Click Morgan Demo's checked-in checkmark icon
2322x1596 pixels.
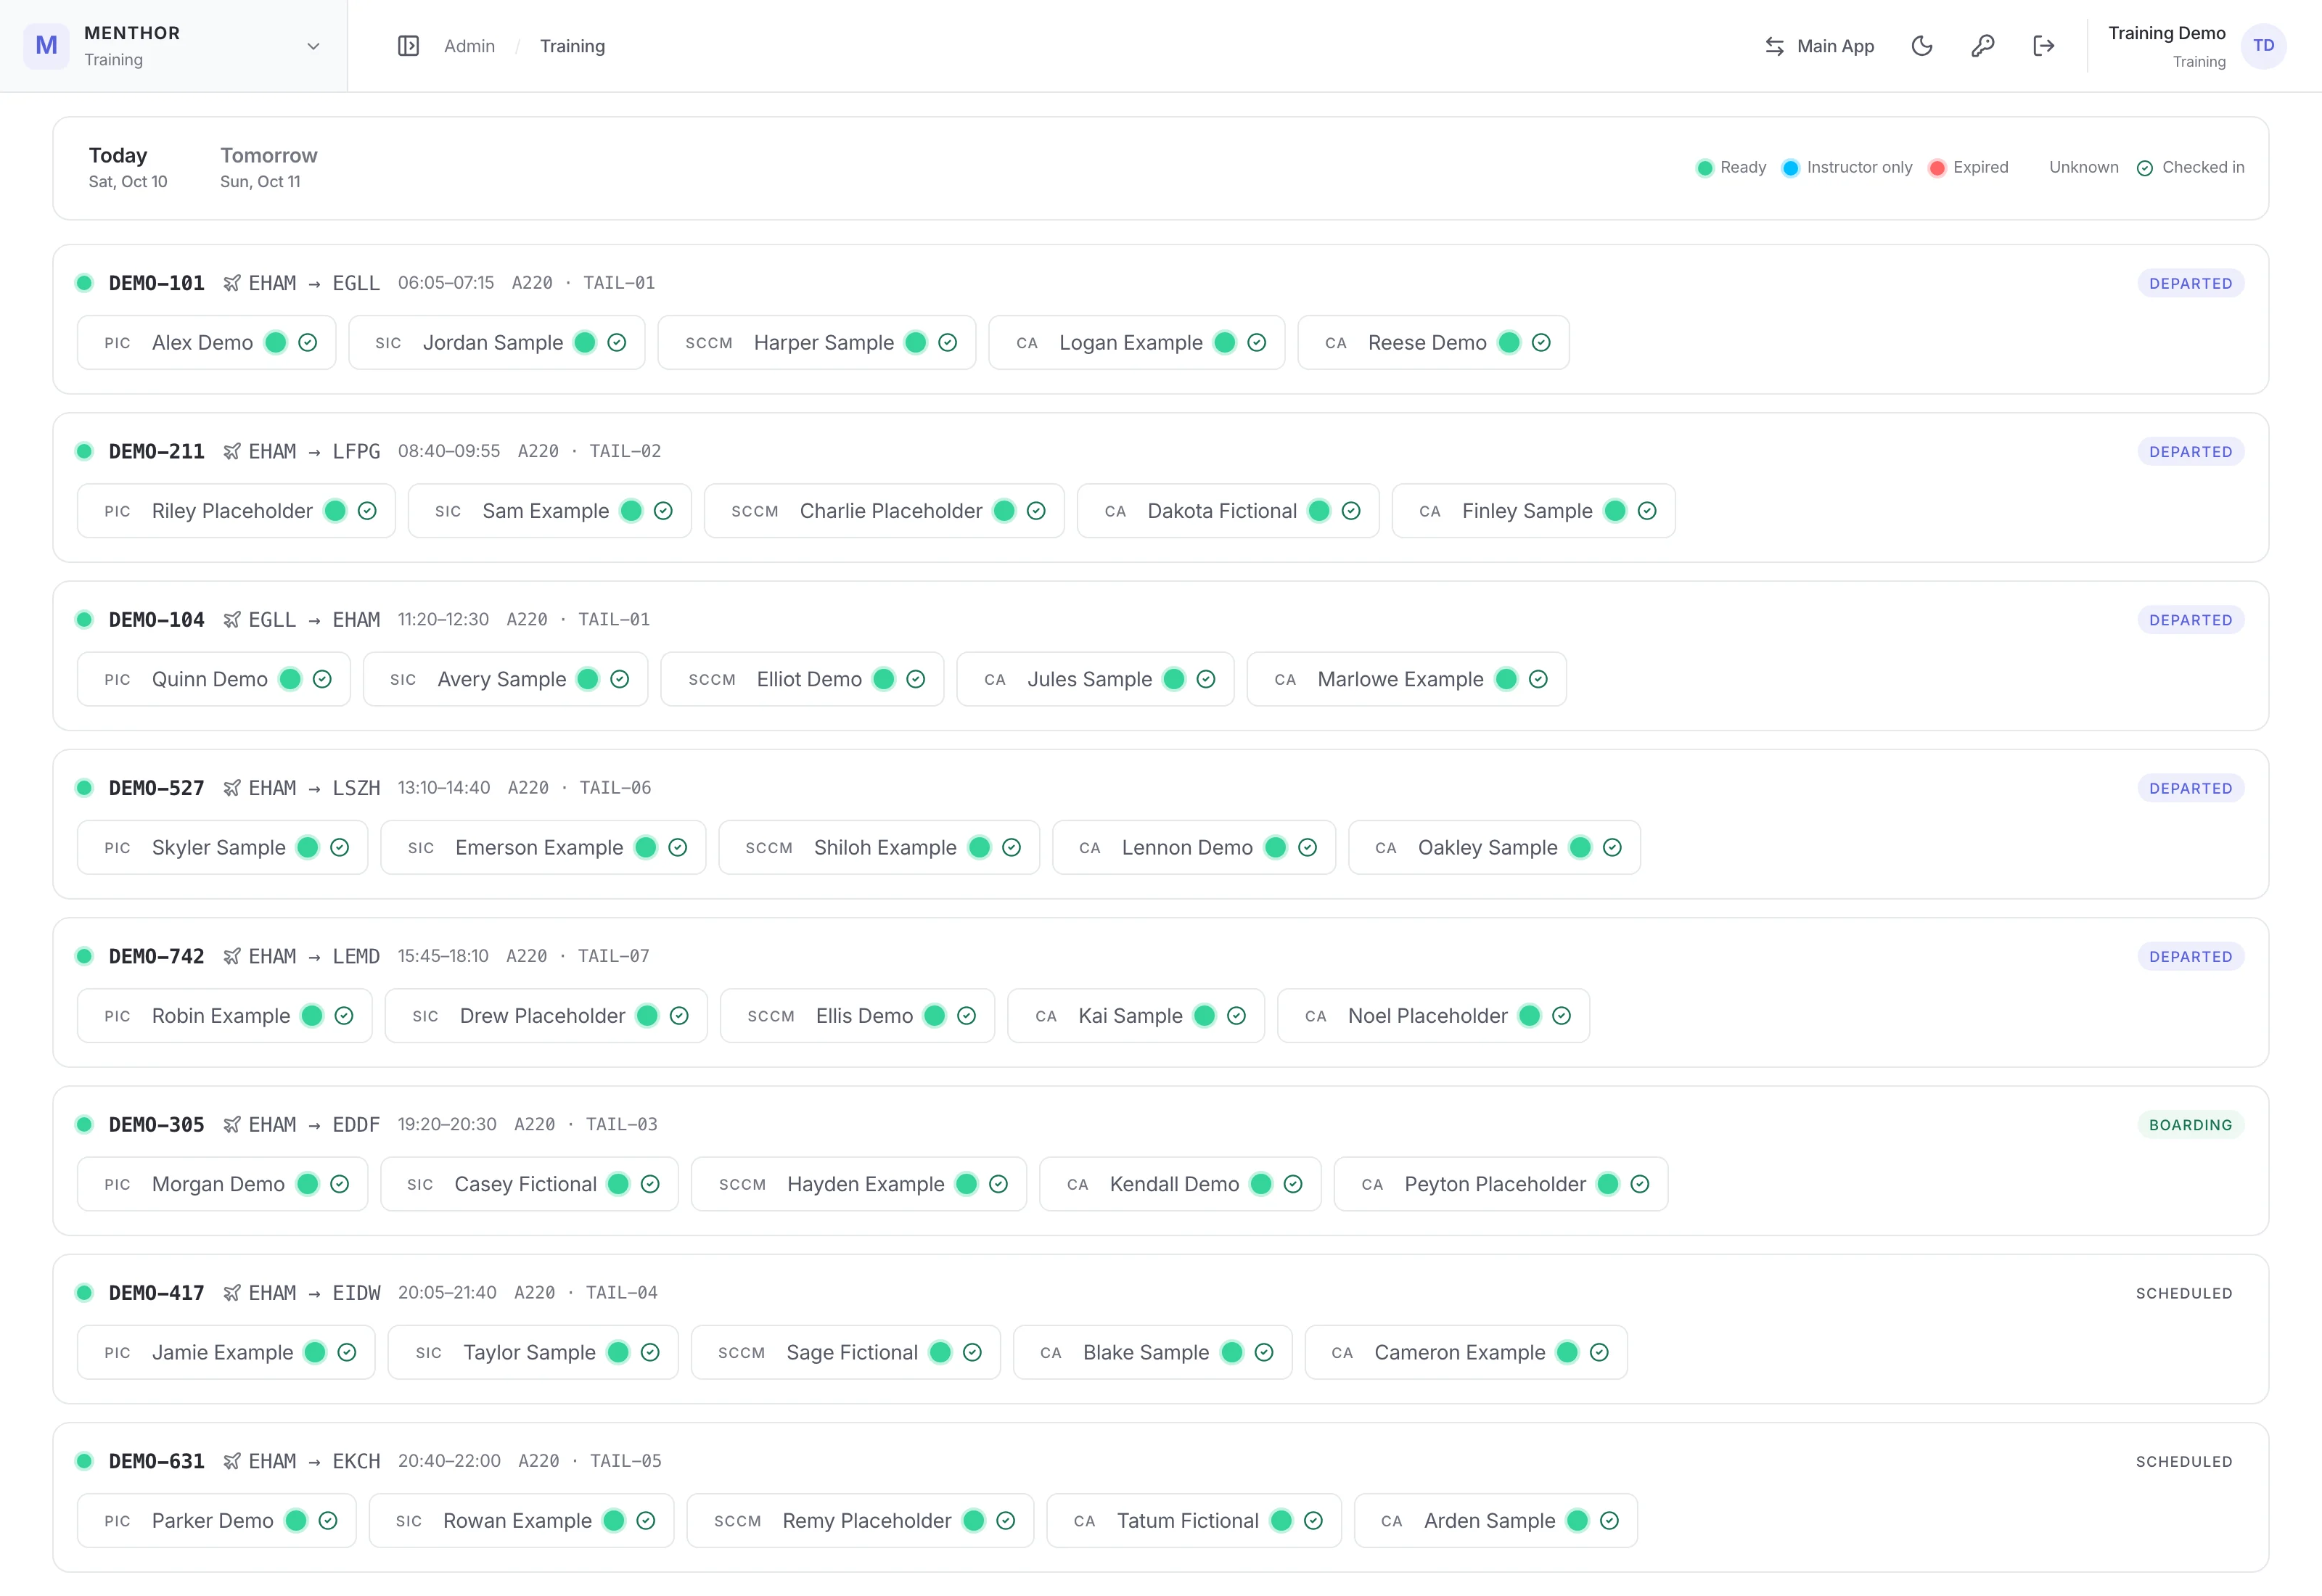pos(340,1184)
